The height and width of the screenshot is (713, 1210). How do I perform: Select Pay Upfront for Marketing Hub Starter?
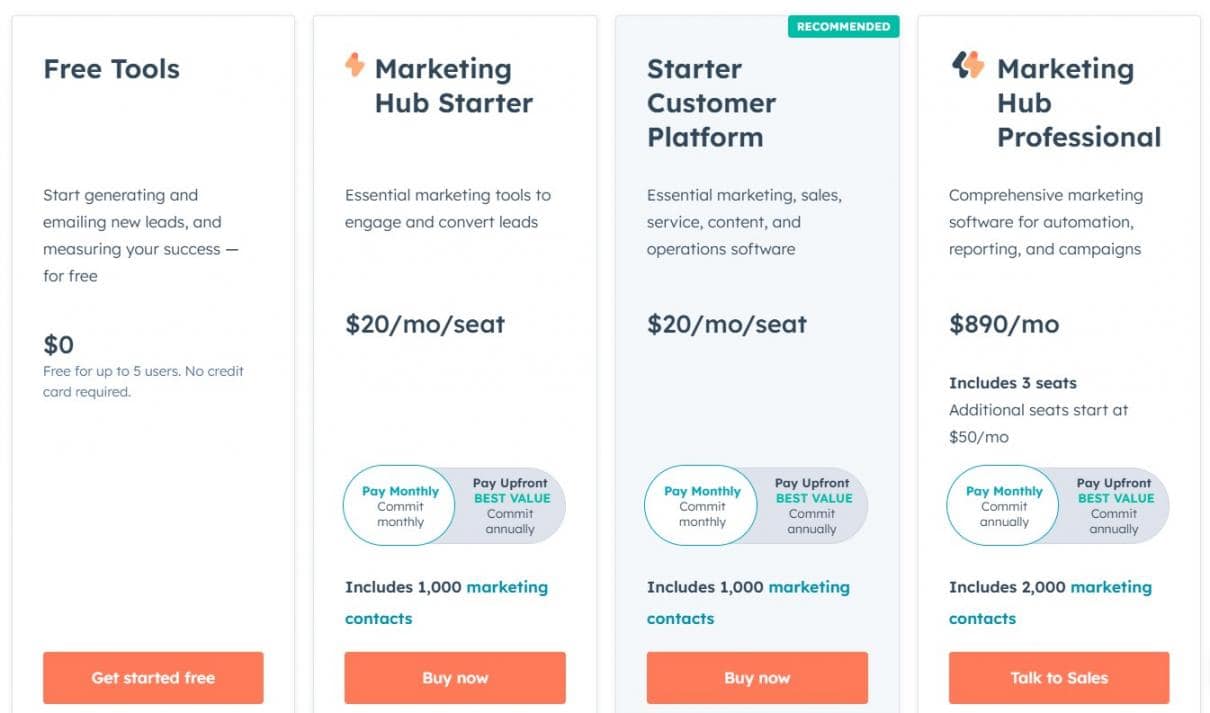point(510,505)
